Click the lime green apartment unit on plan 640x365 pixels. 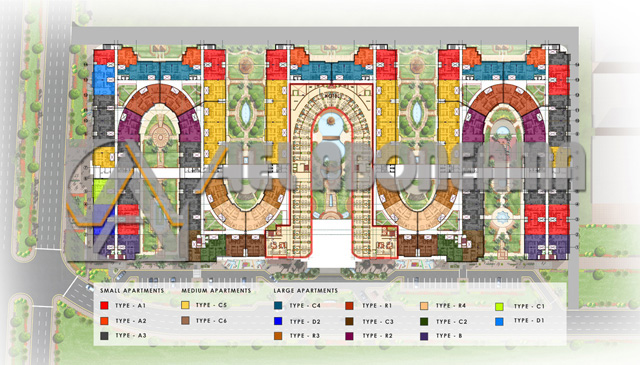click(x=99, y=190)
